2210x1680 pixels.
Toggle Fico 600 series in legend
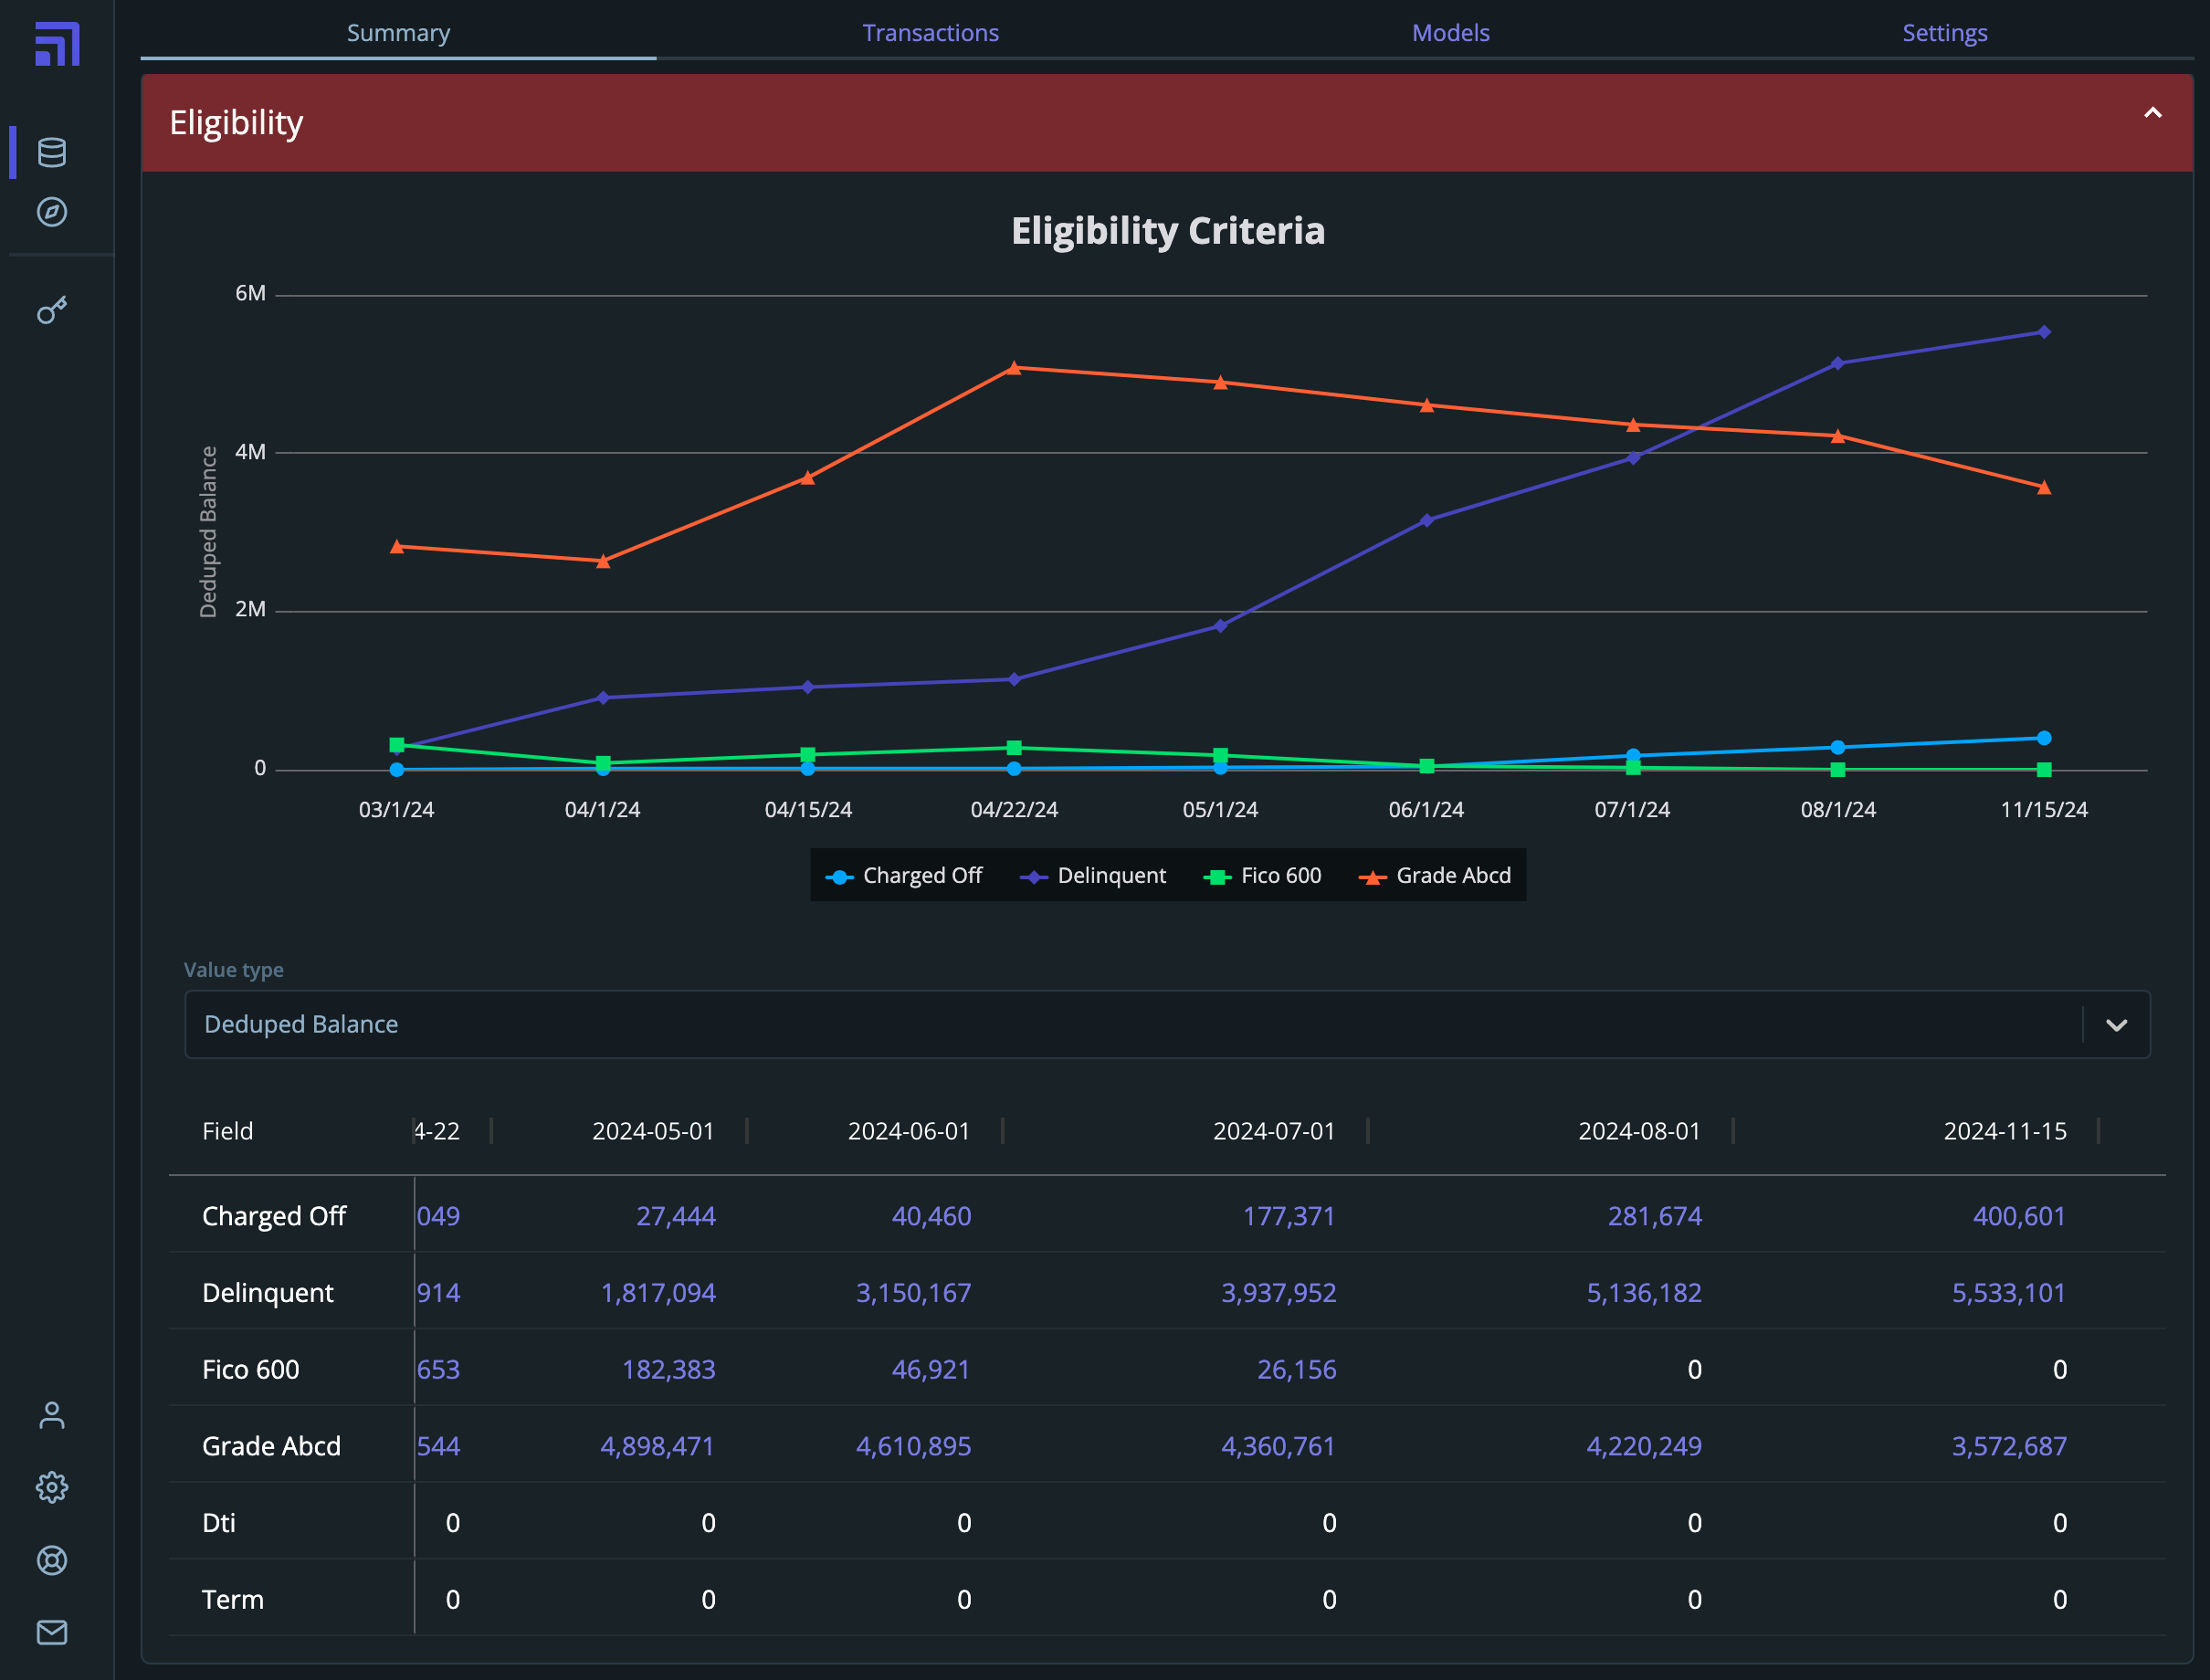(1280, 876)
